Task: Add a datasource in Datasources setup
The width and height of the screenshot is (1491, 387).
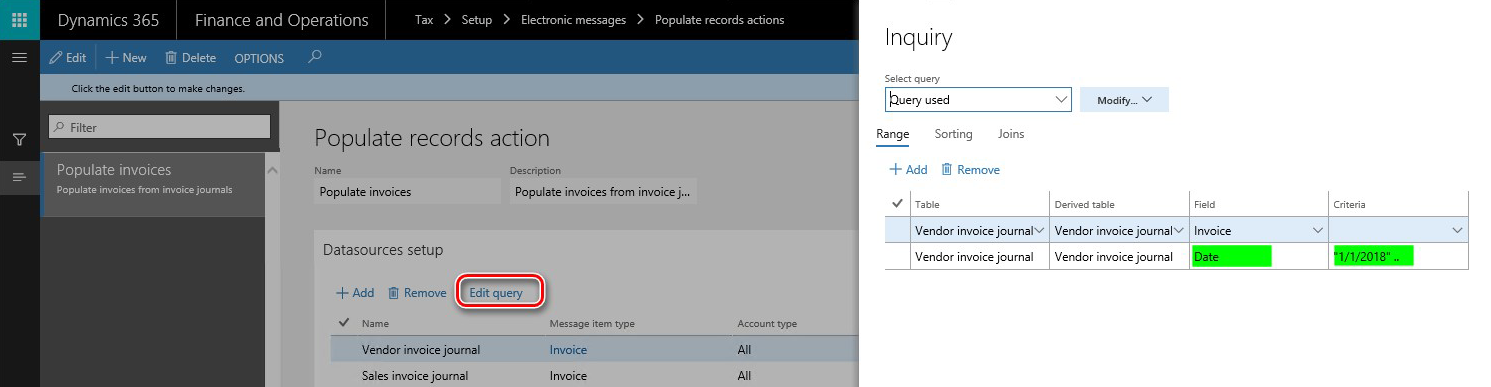Action: [x=355, y=293]
